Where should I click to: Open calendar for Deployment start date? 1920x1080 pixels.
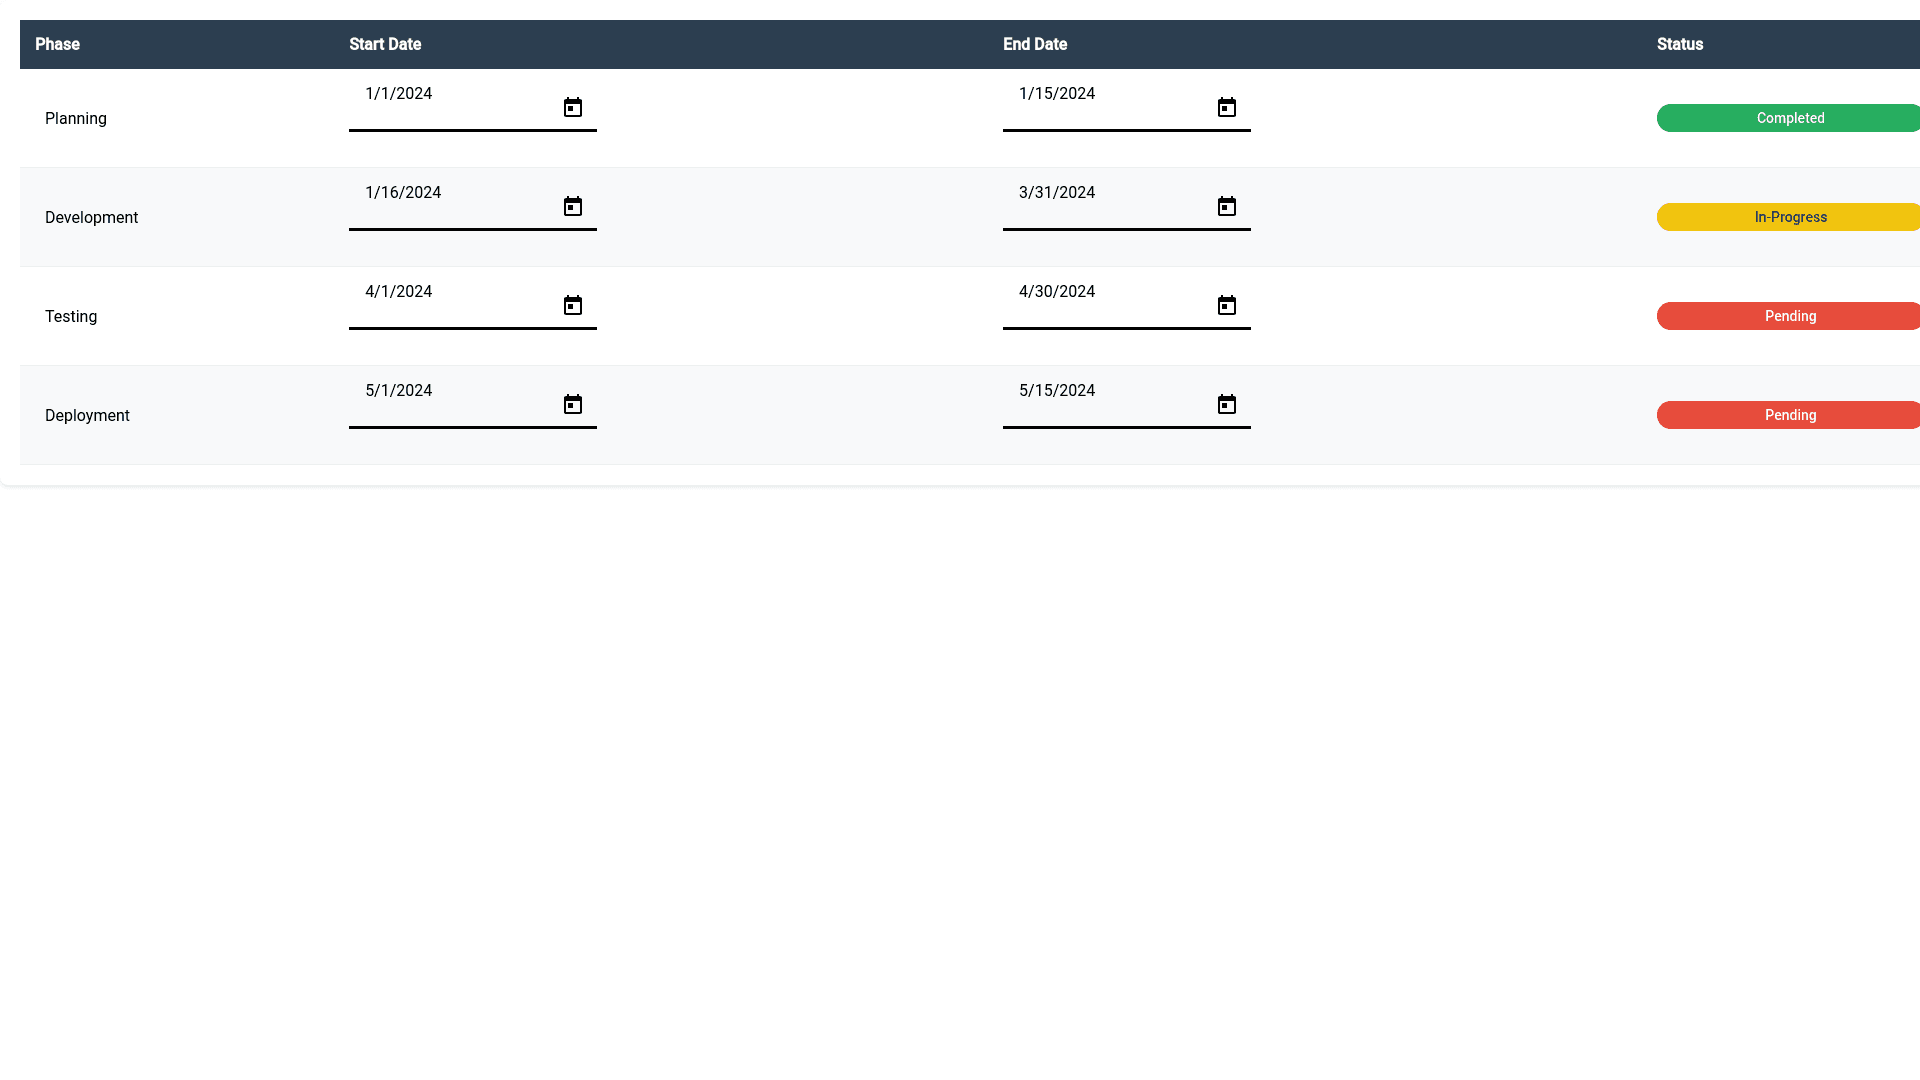[x=572, y=404]
